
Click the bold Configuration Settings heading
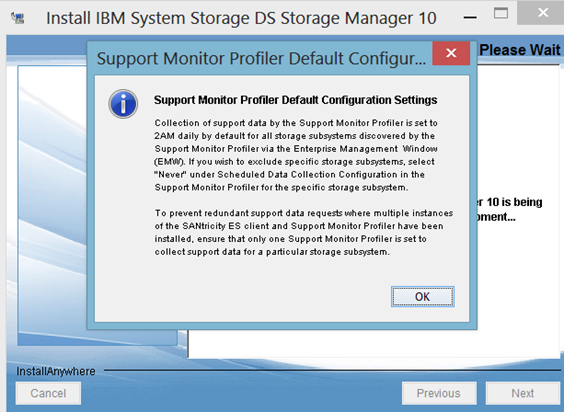click(x=296, y=100)
